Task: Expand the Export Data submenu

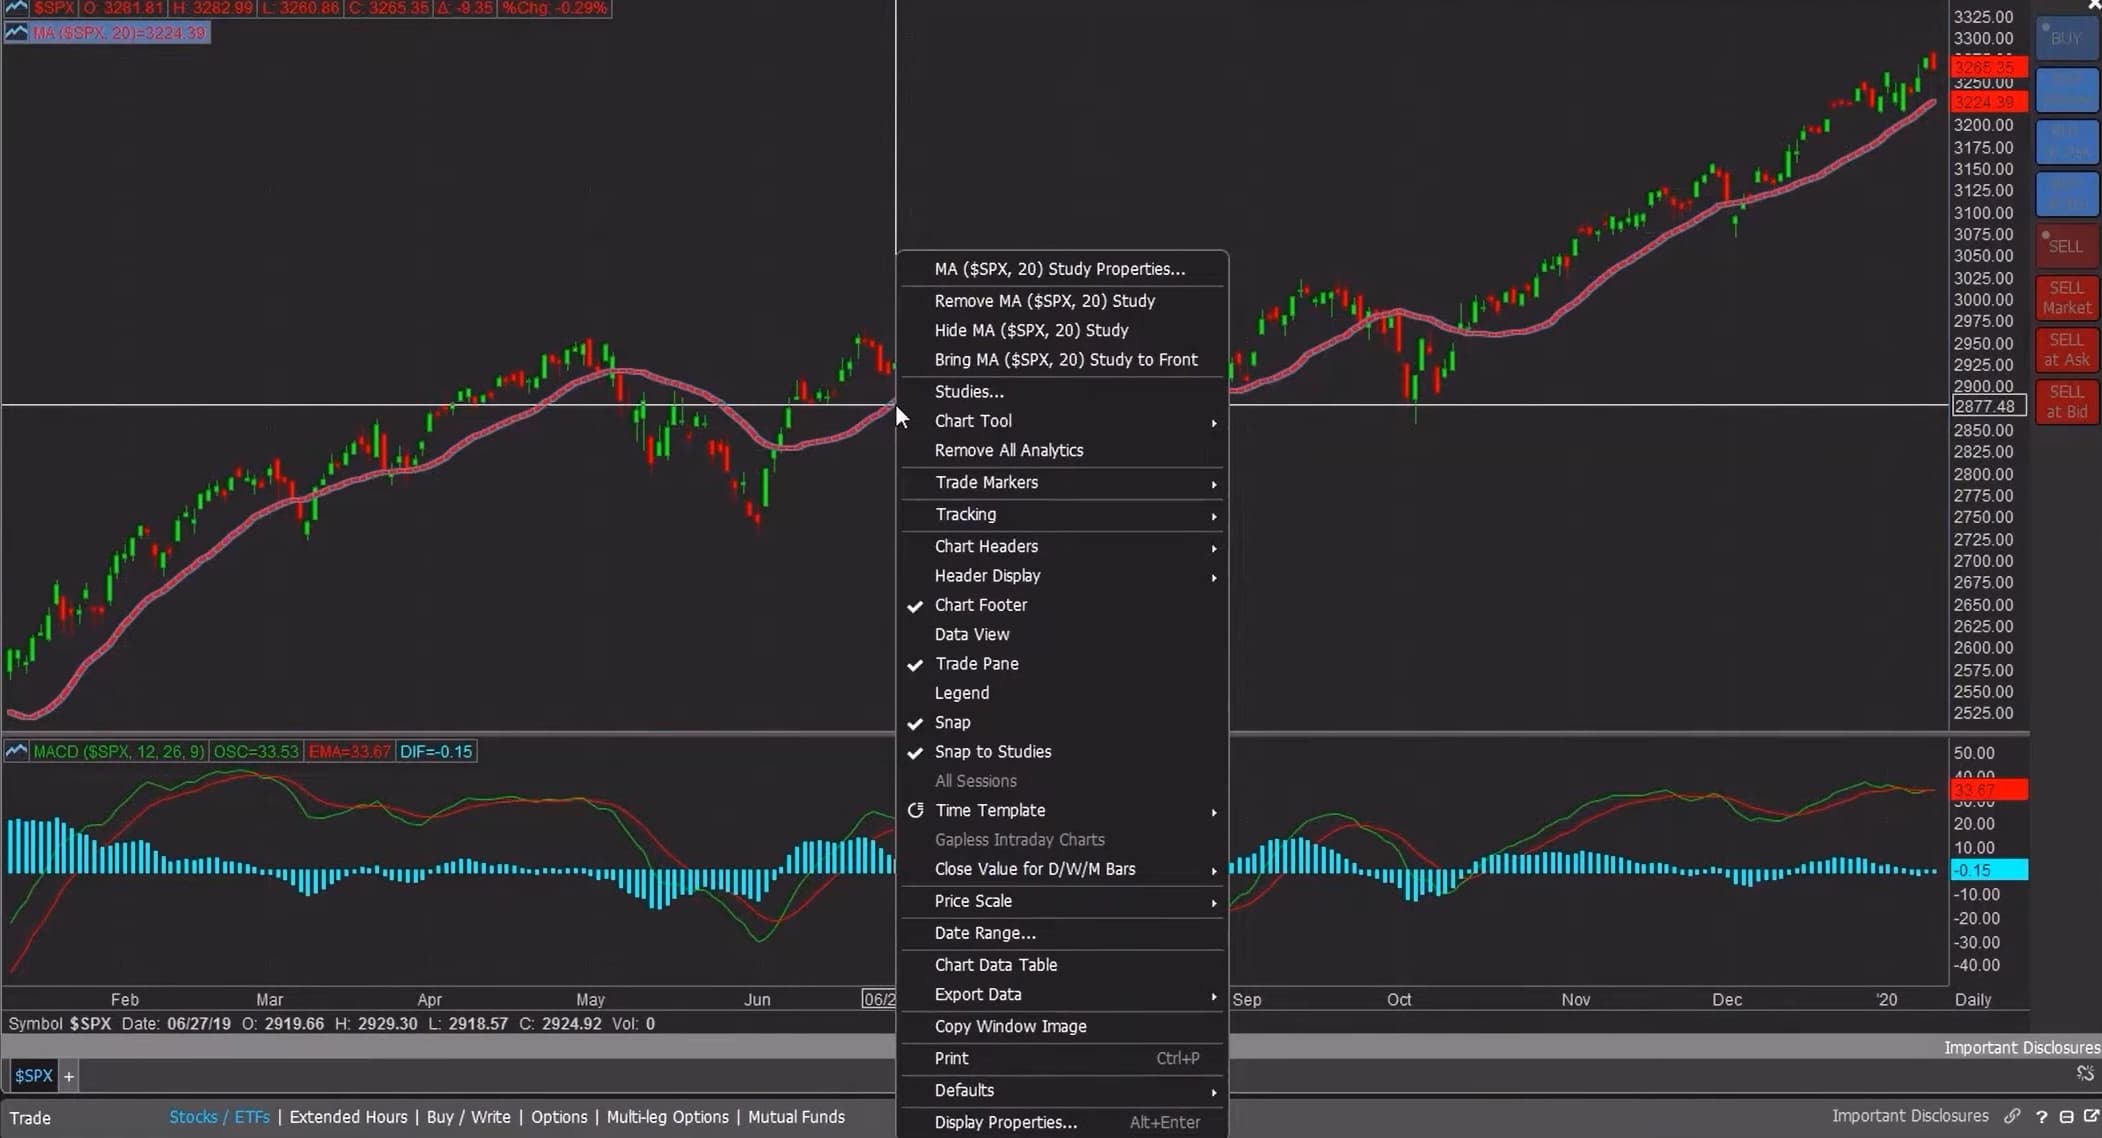Action: tap(1062, 994)
